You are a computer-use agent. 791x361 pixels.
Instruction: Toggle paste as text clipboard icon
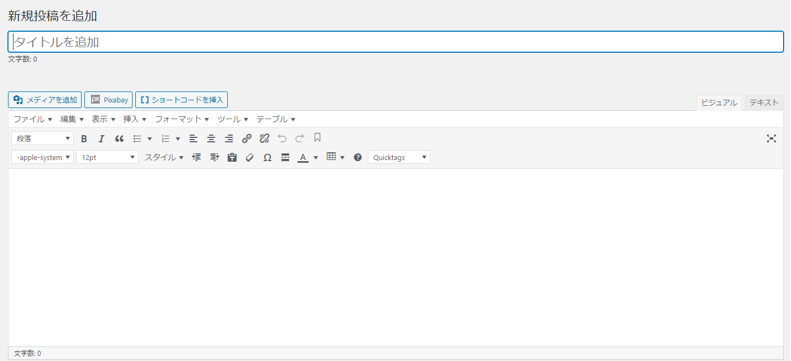(232, 157)
